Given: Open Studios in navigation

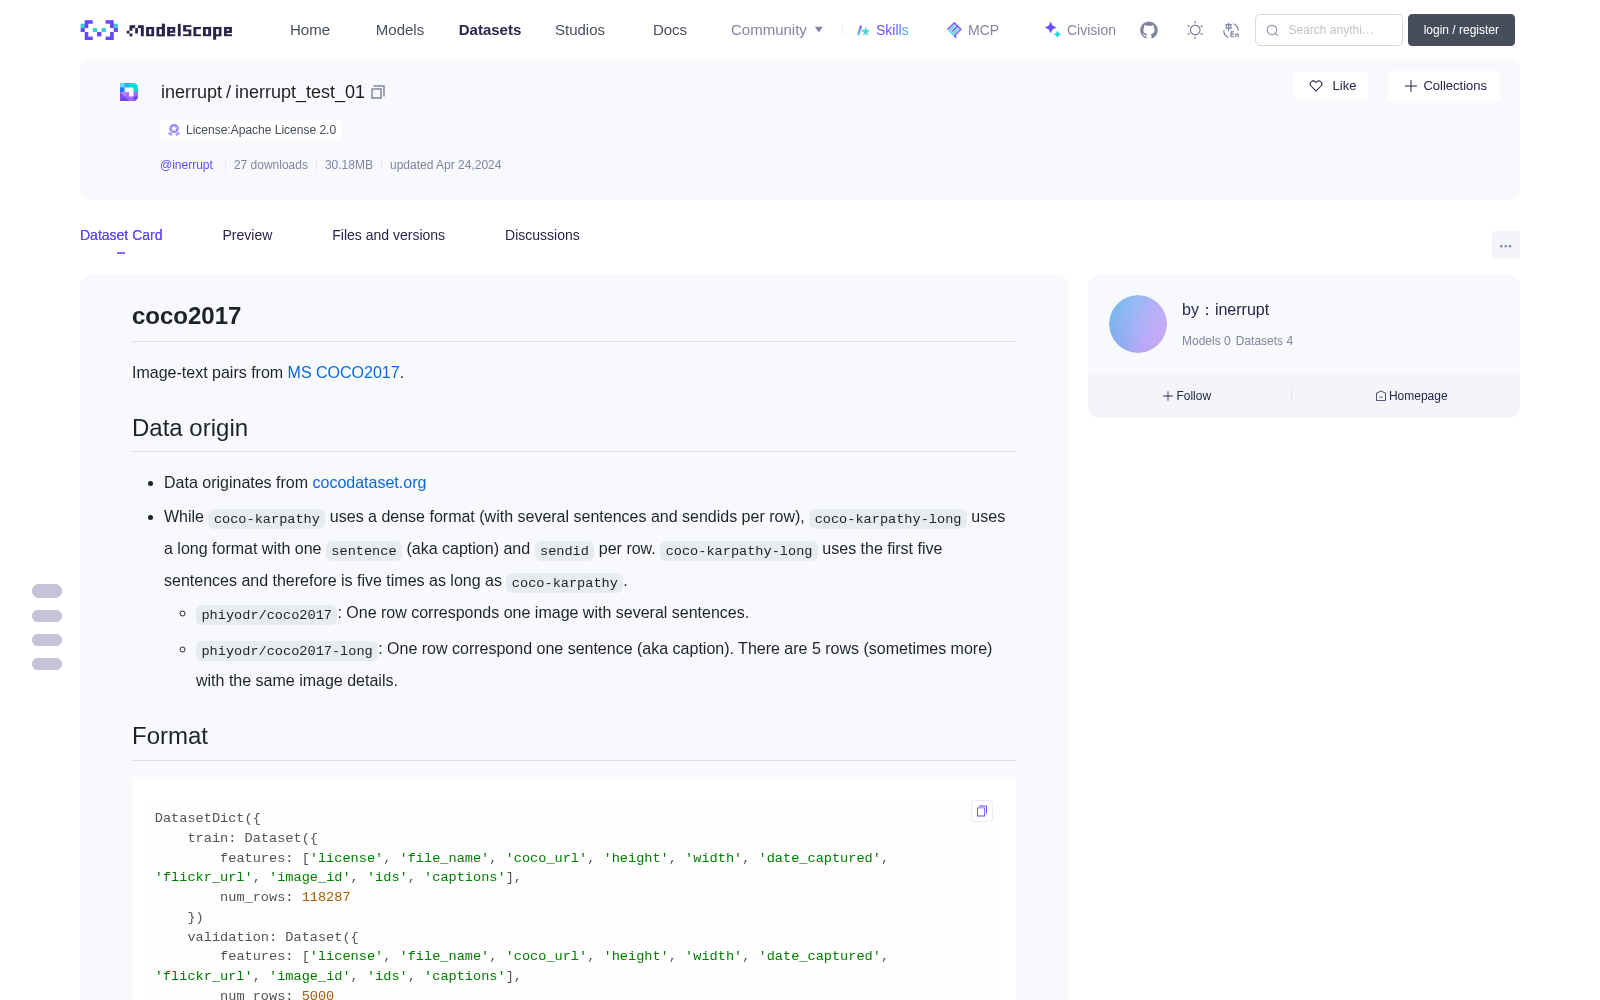Looking at the screenshot, I should (x=580, y=30).
